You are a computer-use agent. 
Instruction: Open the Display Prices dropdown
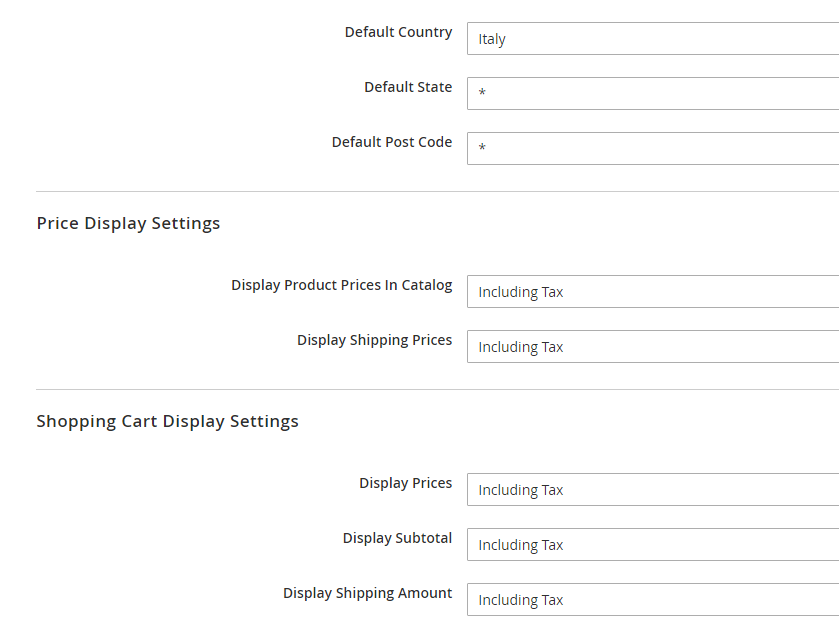650,489
